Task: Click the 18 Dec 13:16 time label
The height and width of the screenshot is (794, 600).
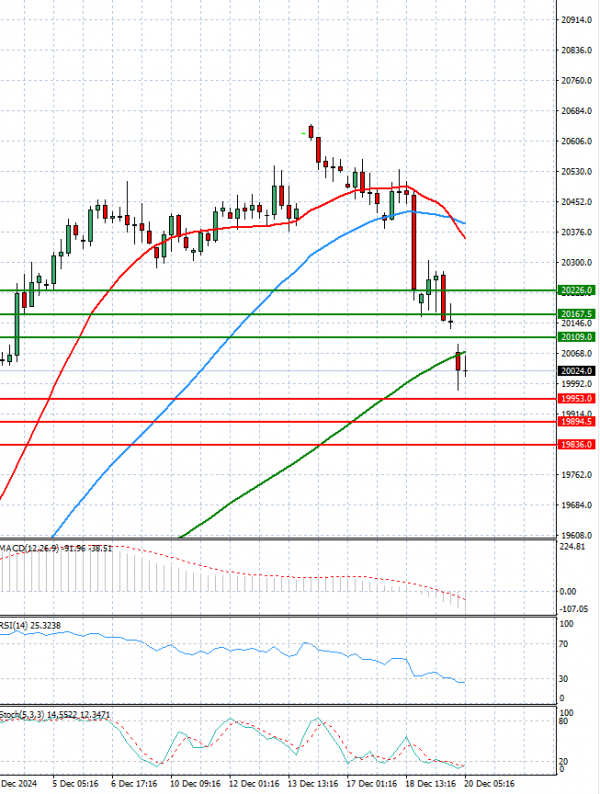Action: (x=430, y=783)
